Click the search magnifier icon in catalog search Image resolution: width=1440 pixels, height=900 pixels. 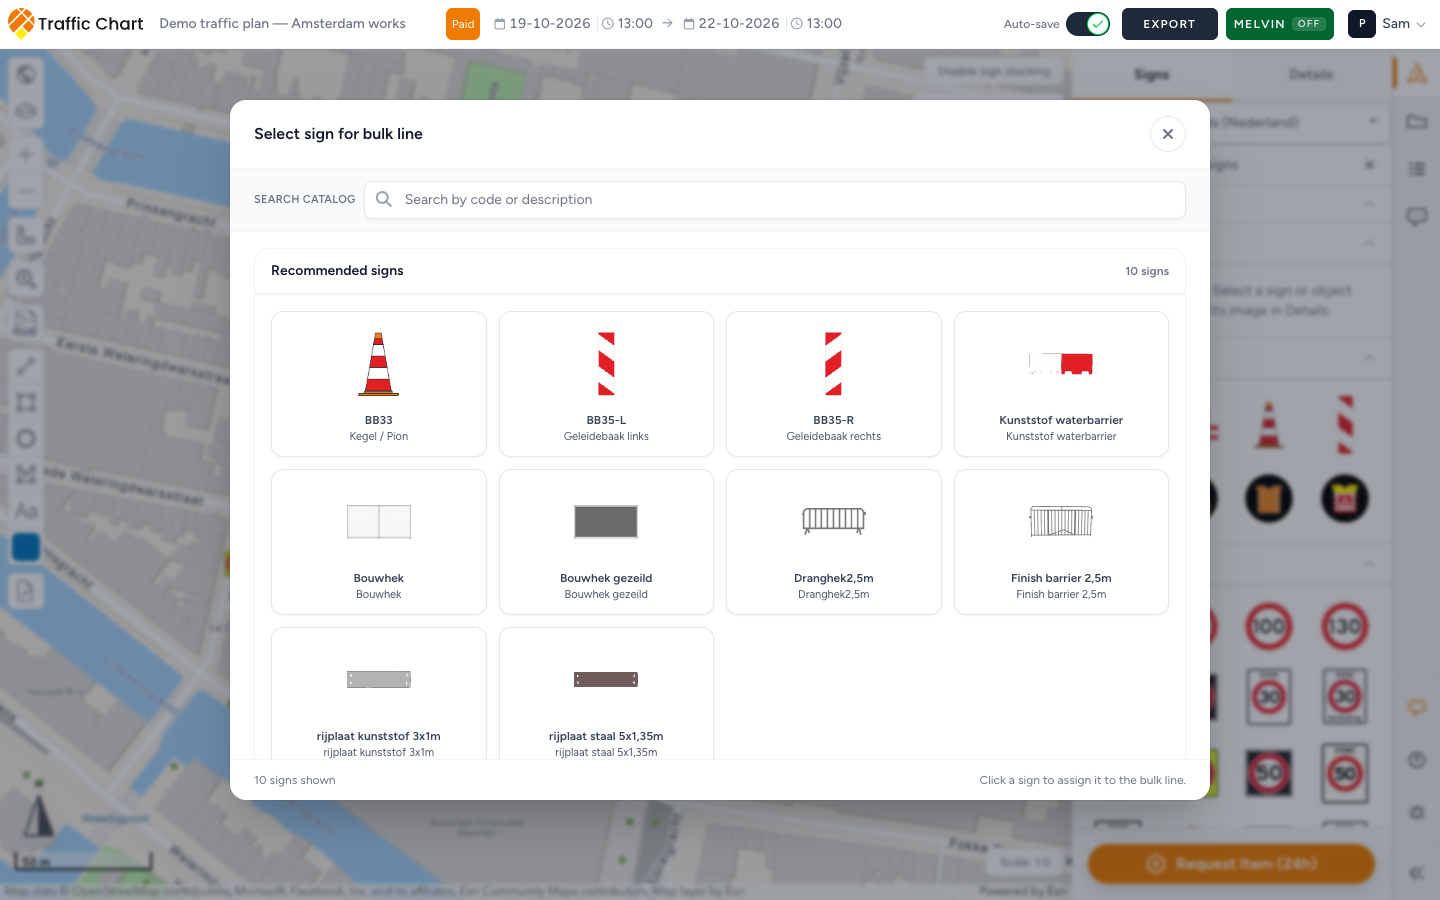click(384, 200)
